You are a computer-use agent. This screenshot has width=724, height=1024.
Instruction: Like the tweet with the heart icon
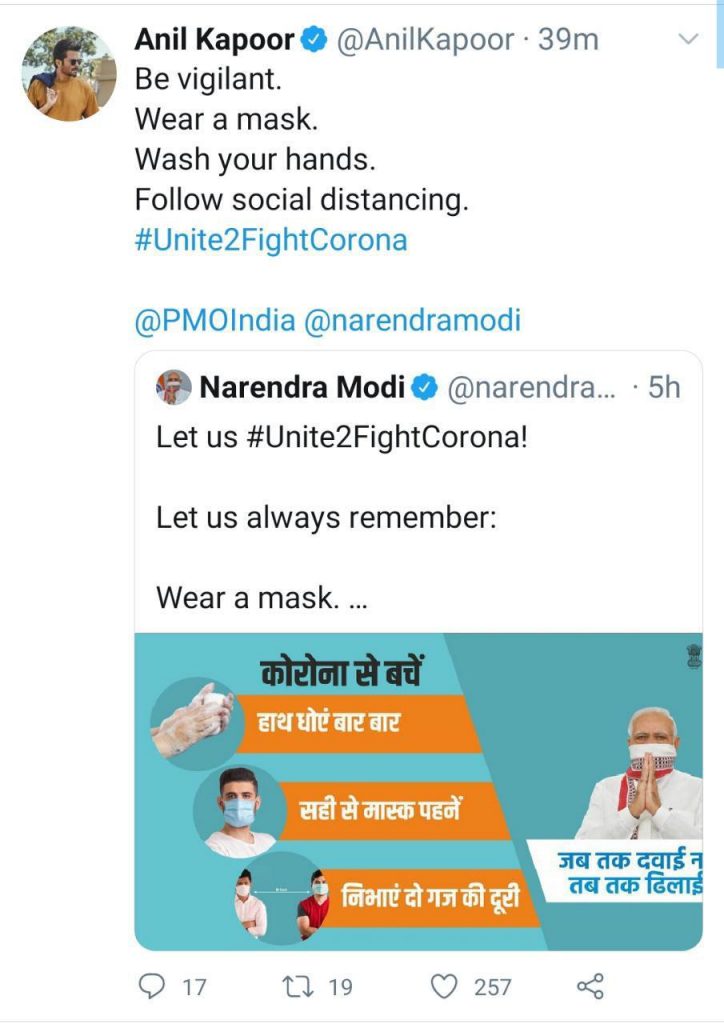click(443, 986)
